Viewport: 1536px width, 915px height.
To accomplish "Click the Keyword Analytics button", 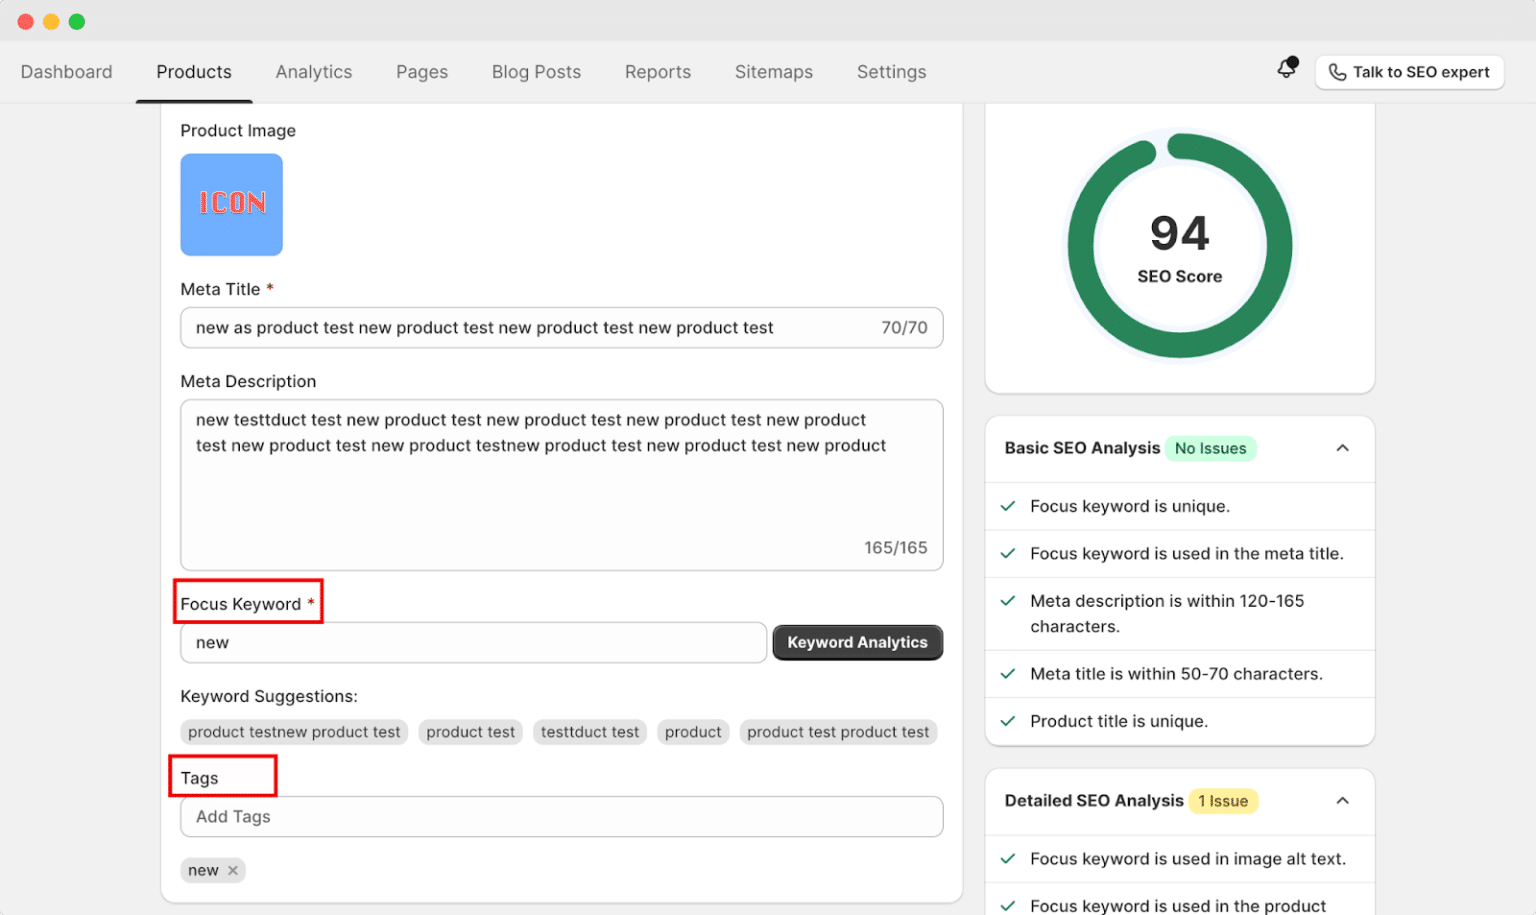I will tap(857, 642).
